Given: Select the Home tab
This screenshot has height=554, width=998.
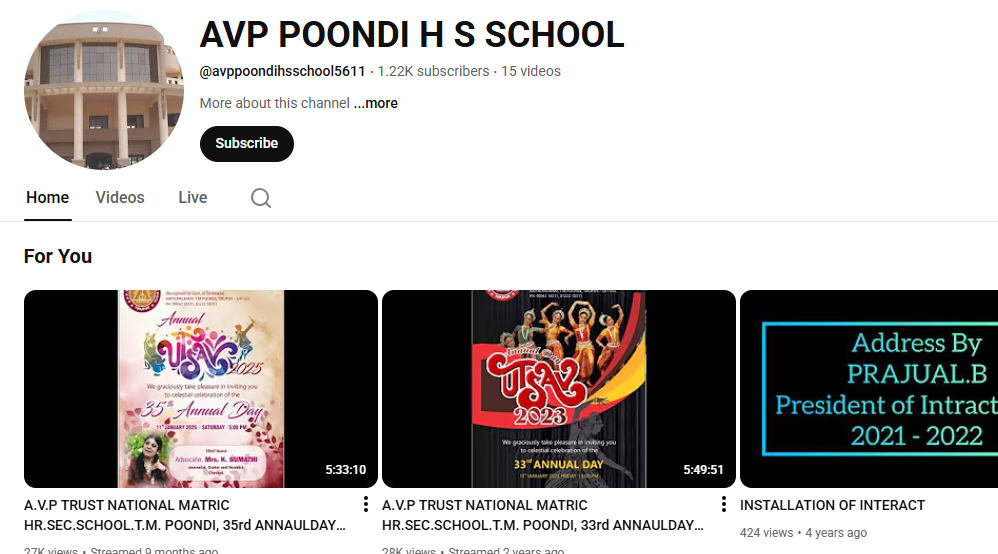Looking at the screenshot, I should pyautogui.click(x=48, y=197).
